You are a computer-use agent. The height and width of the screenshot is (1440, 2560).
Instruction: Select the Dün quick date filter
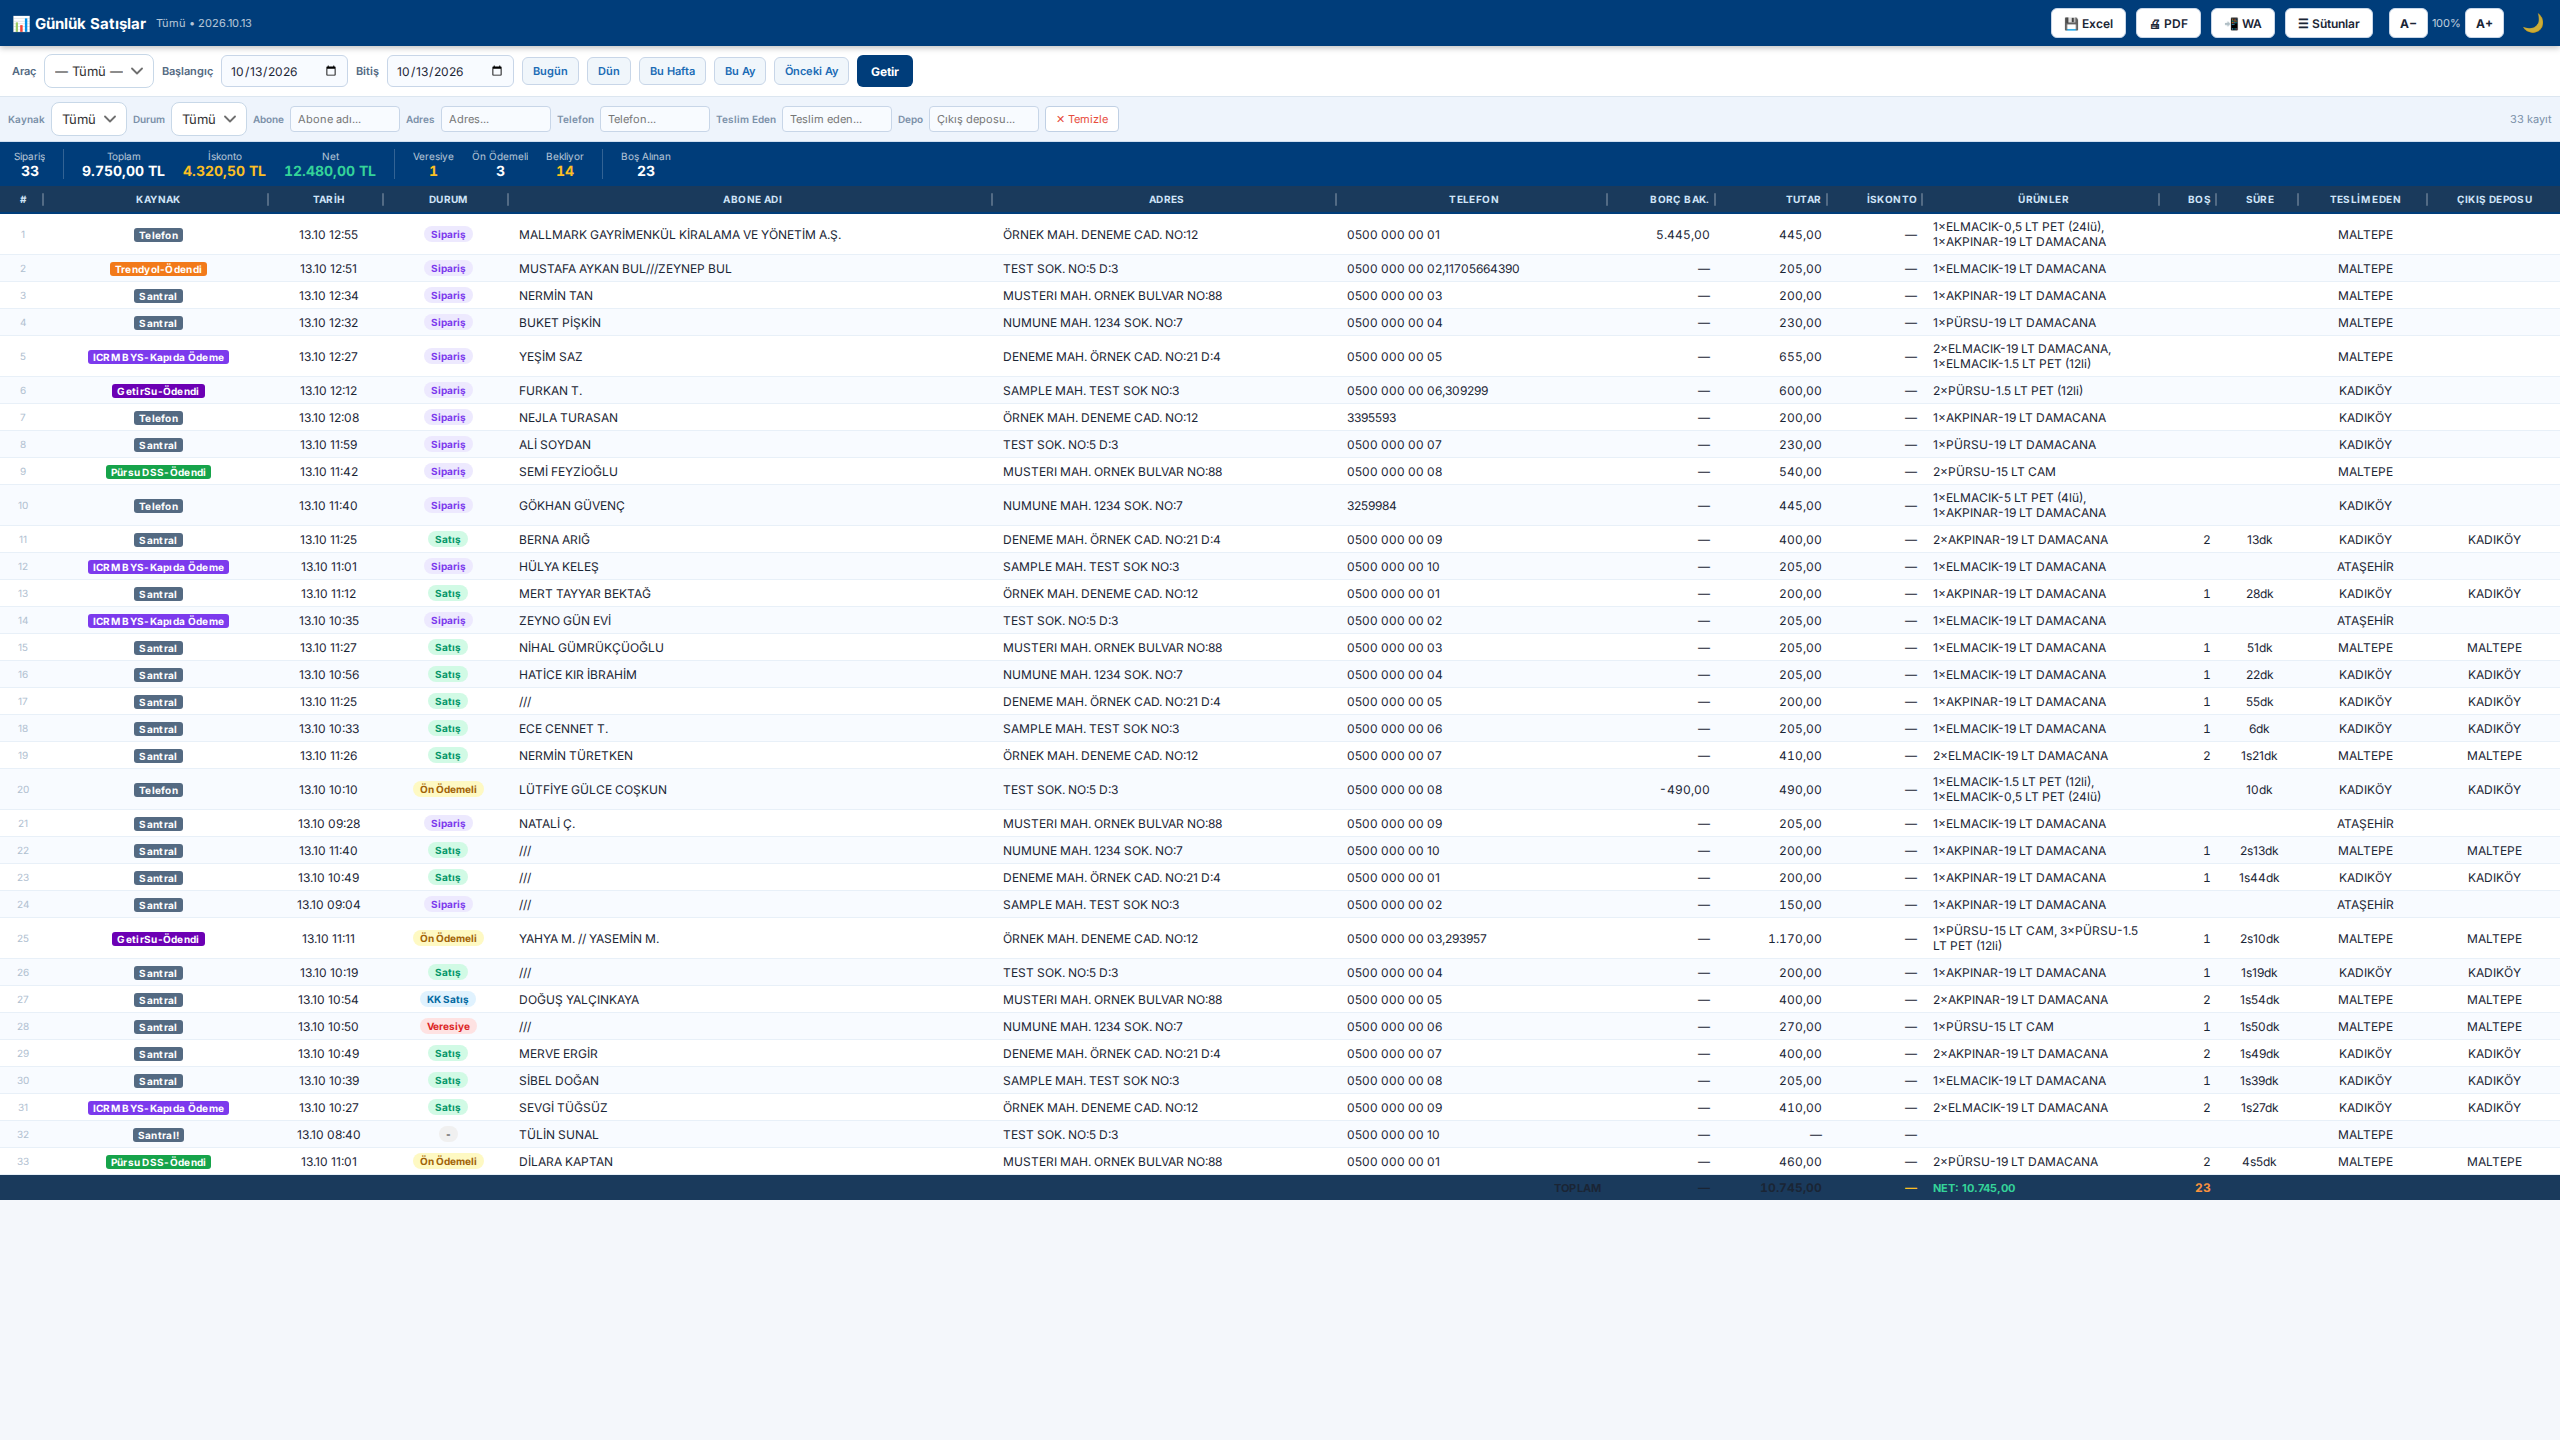609,71
